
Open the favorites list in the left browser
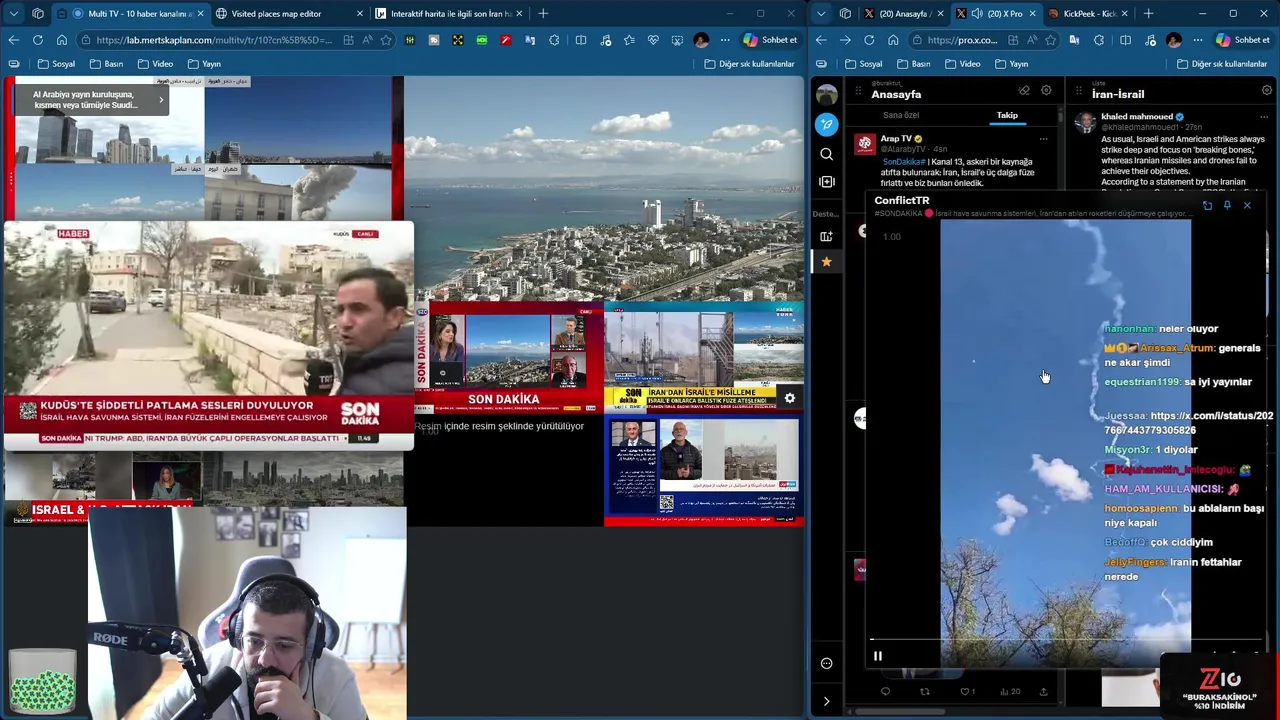pyautogui.click(x=628, y=40)
